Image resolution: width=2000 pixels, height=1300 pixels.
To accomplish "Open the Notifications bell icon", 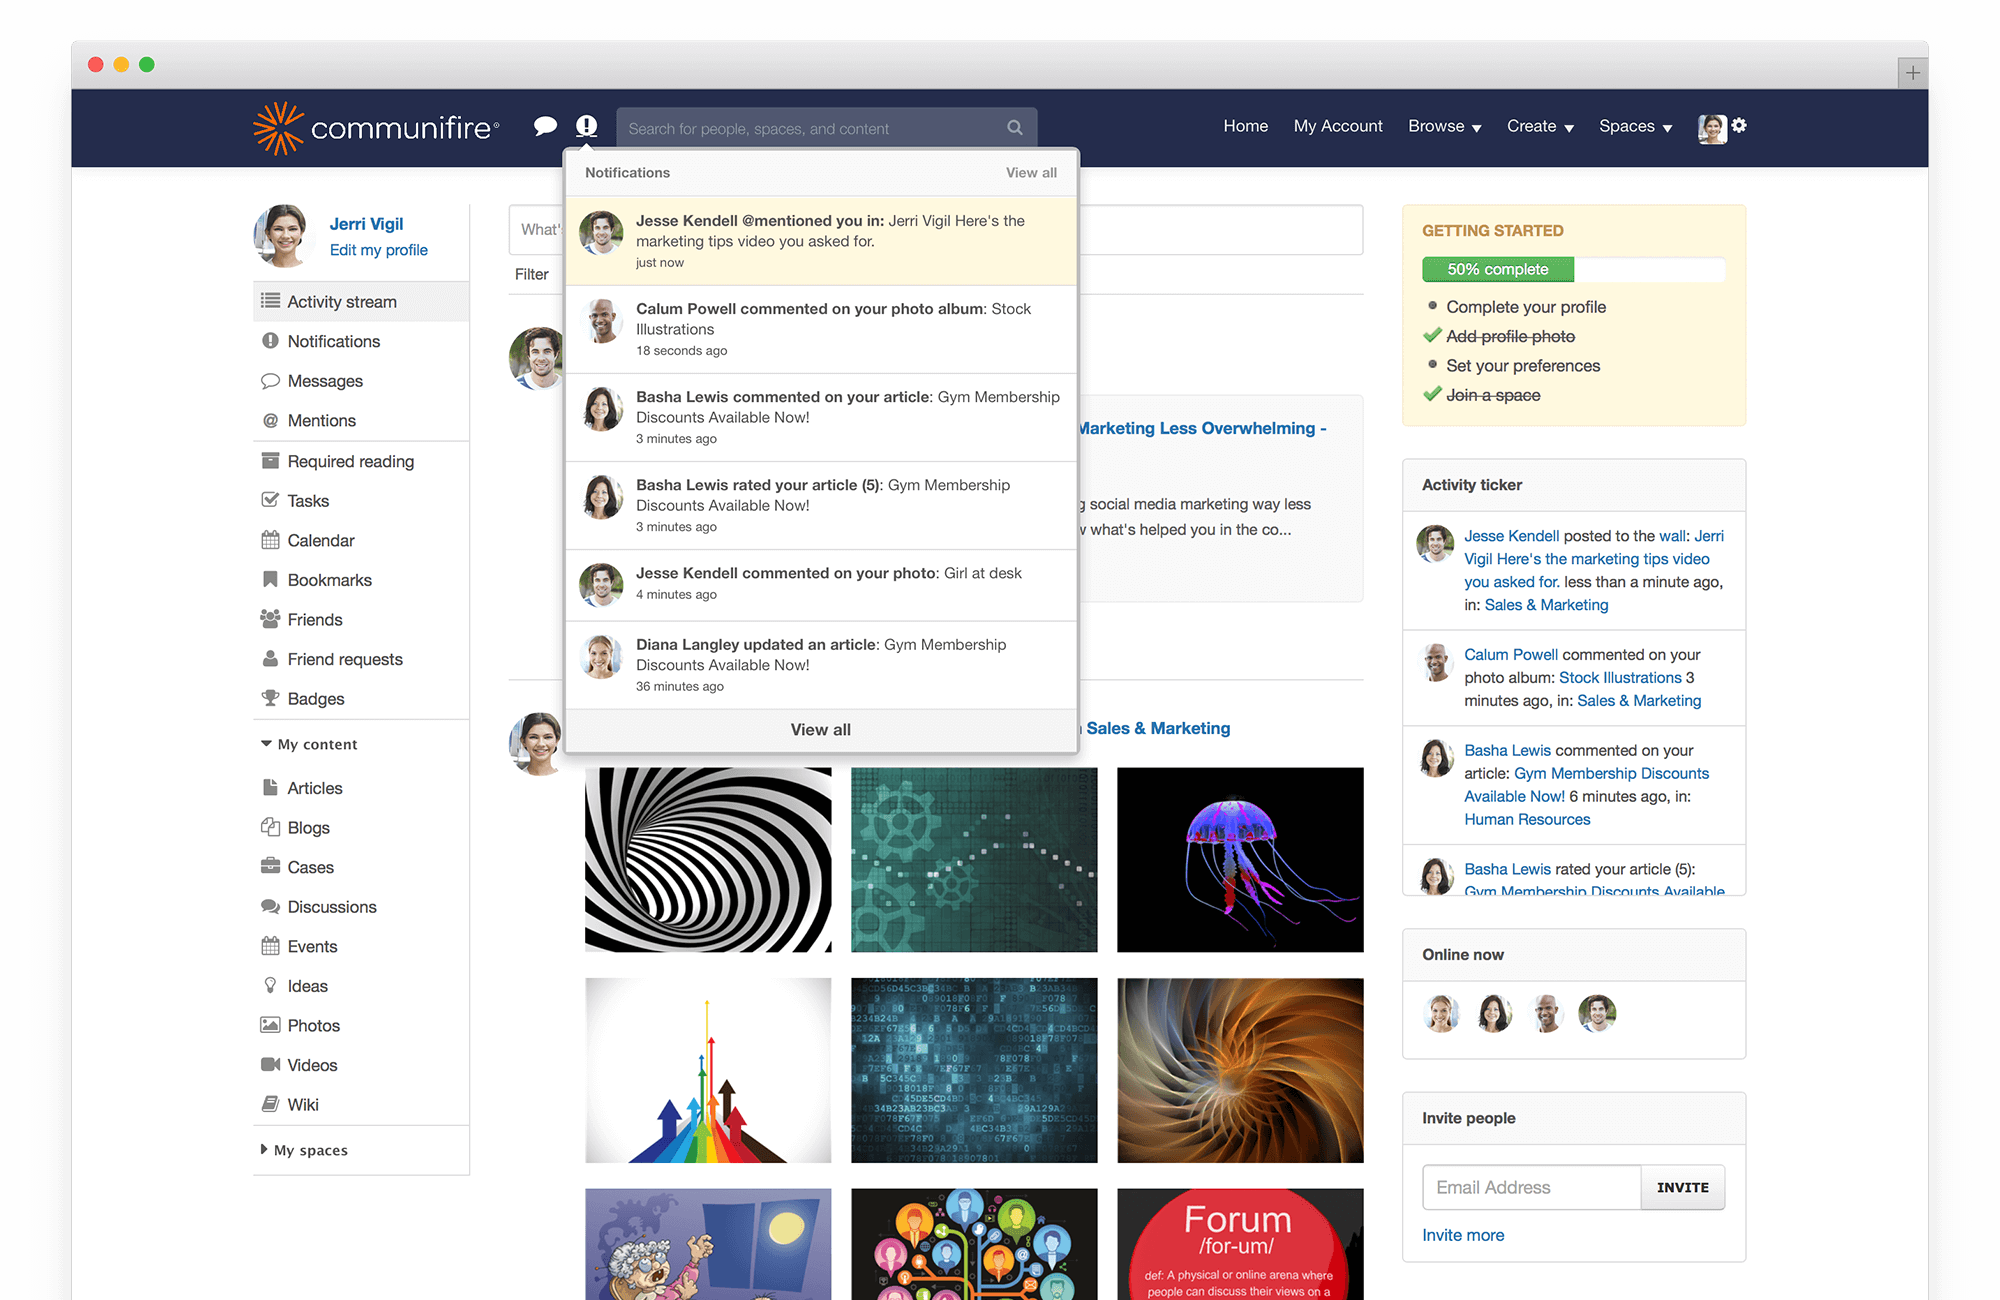I will [586, 126].
